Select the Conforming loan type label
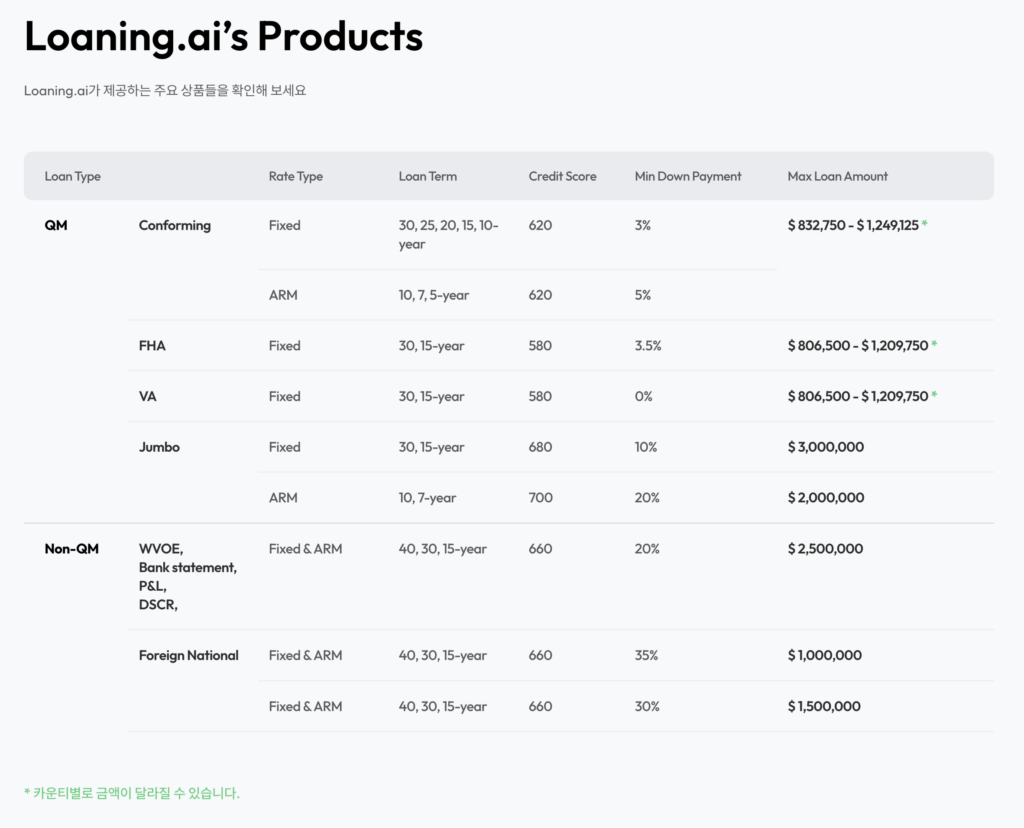 coord(174,226)
